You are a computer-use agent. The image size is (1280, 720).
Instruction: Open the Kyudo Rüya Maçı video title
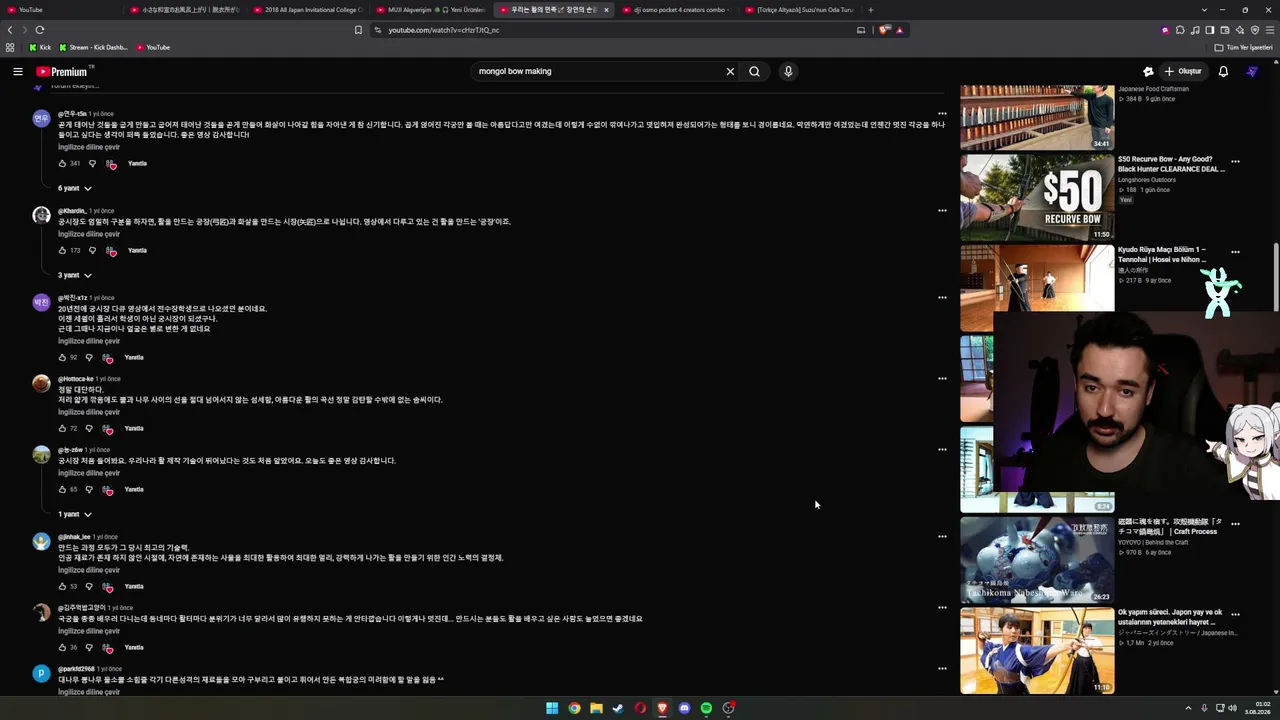click(1162, 254)
